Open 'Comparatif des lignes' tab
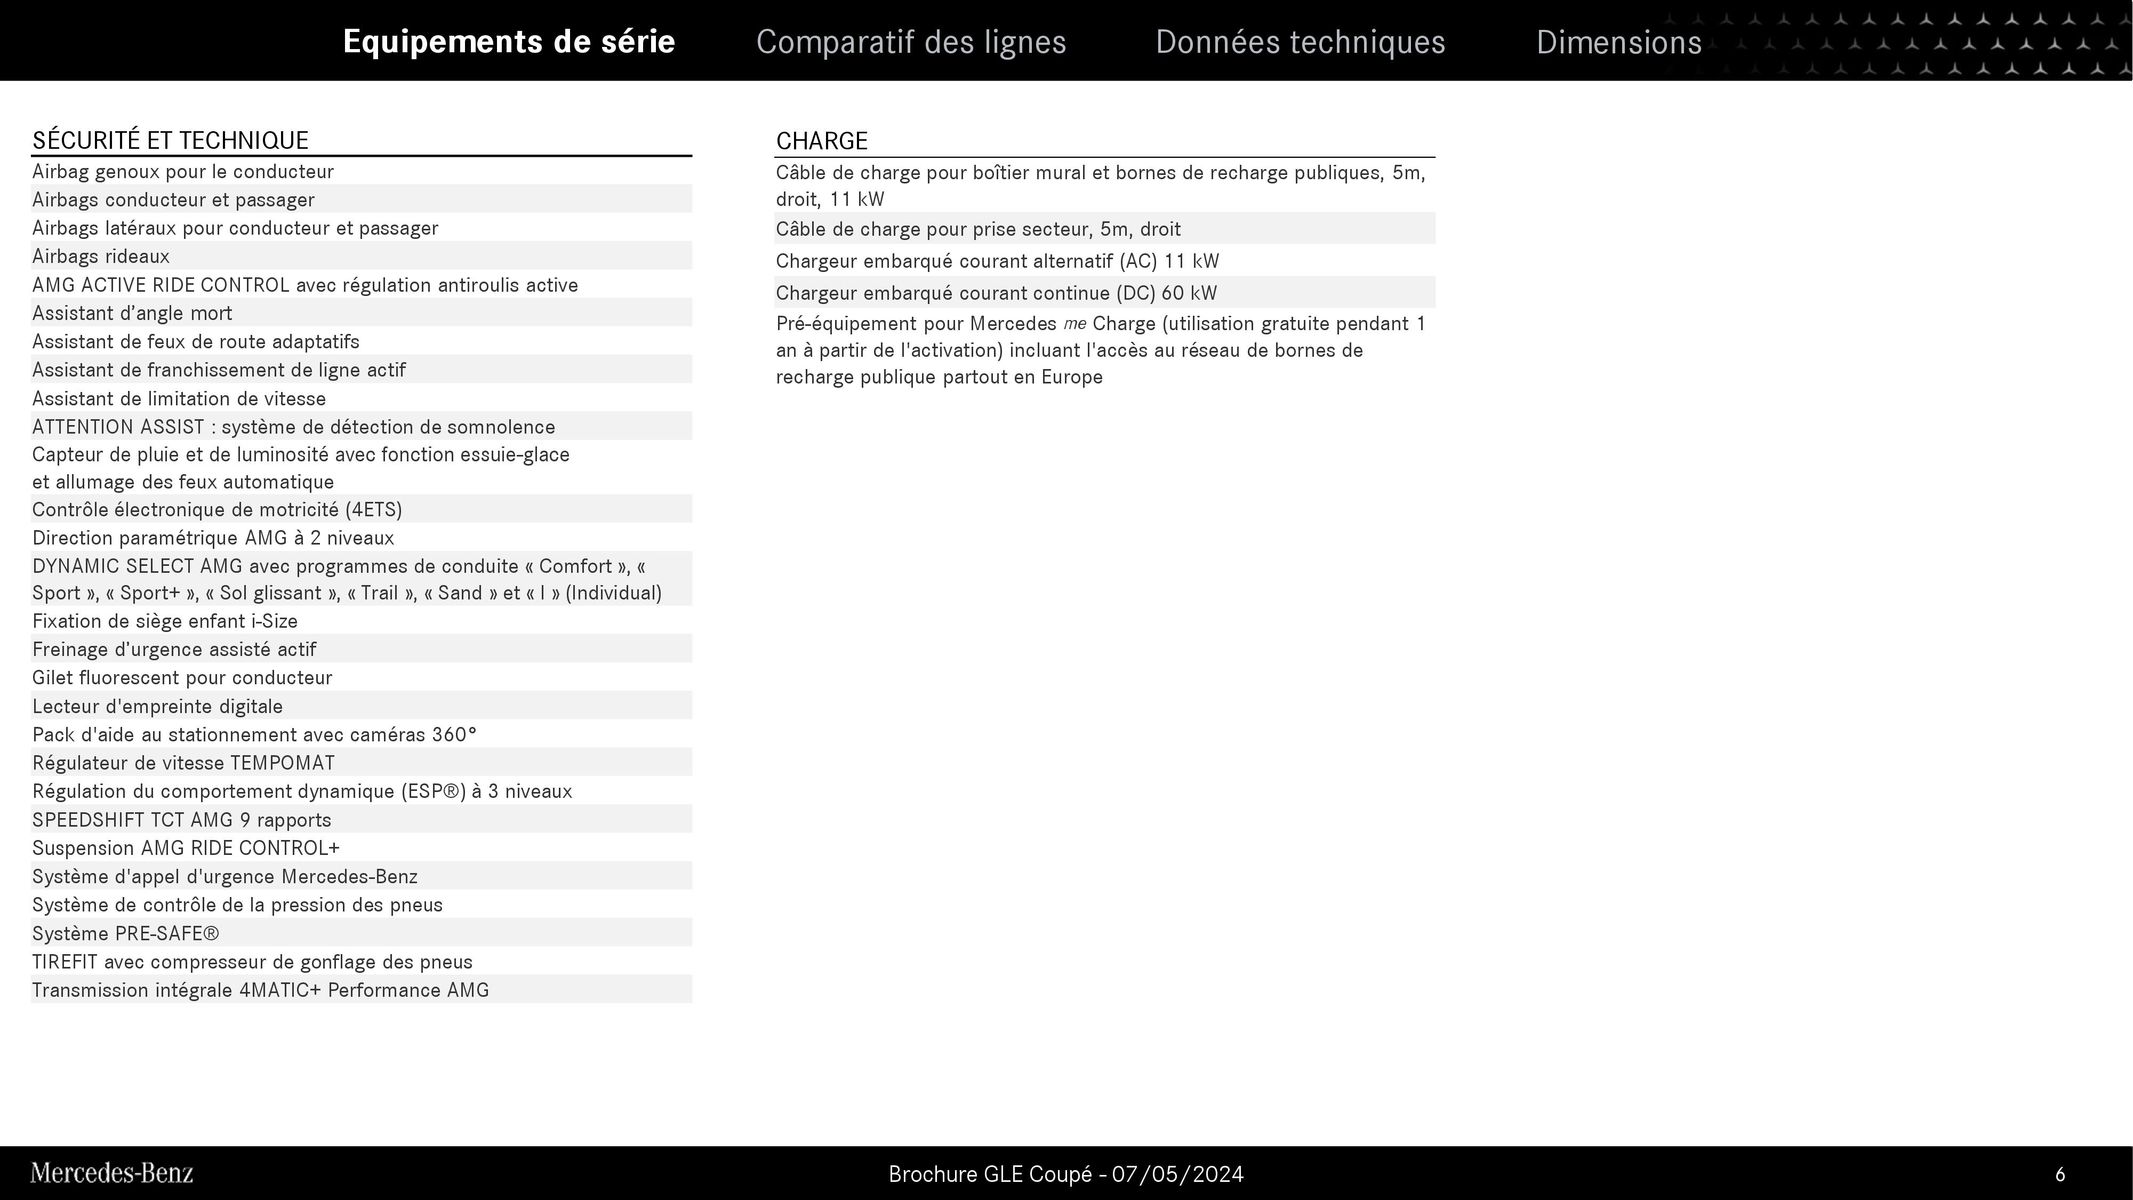The height and width of the screenshot is (1200, 2133). point(911,41)
